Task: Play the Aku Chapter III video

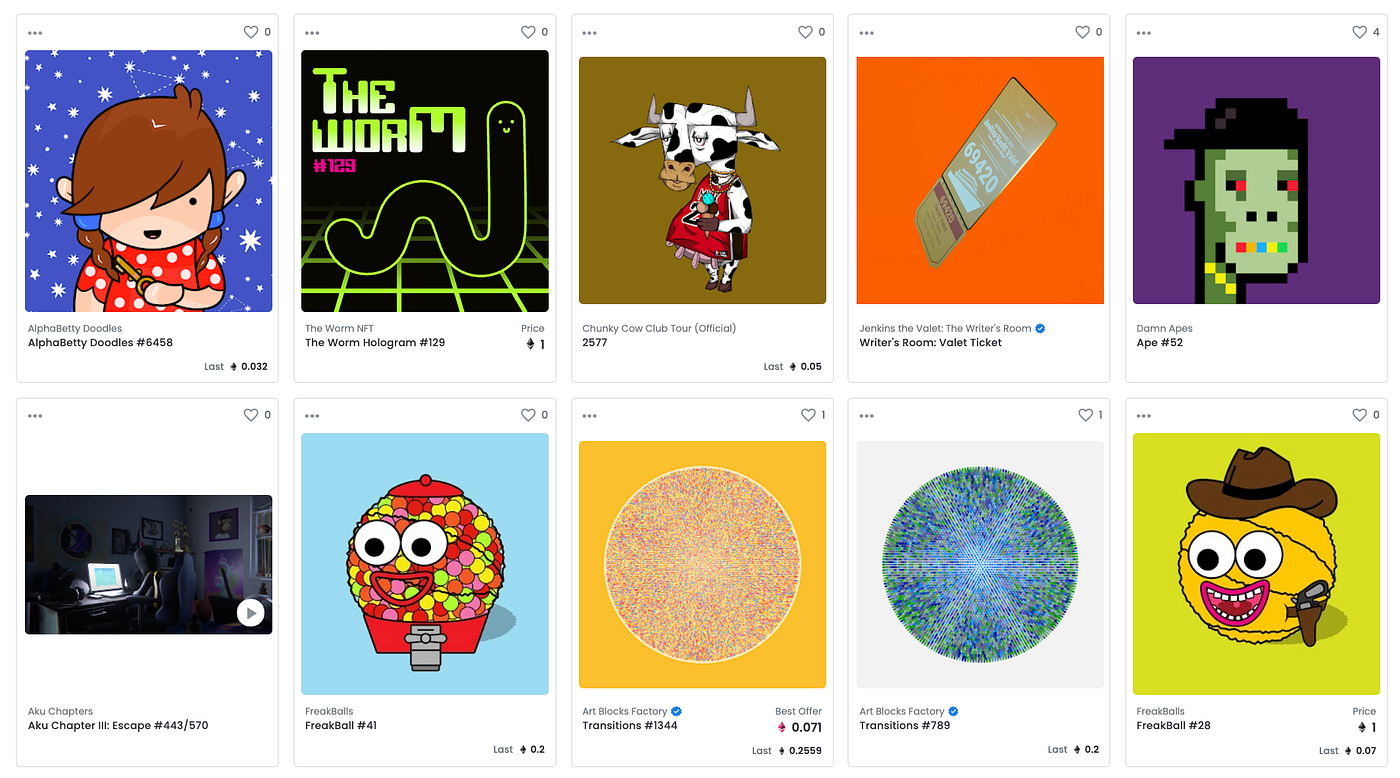Action: coord(251,612)
